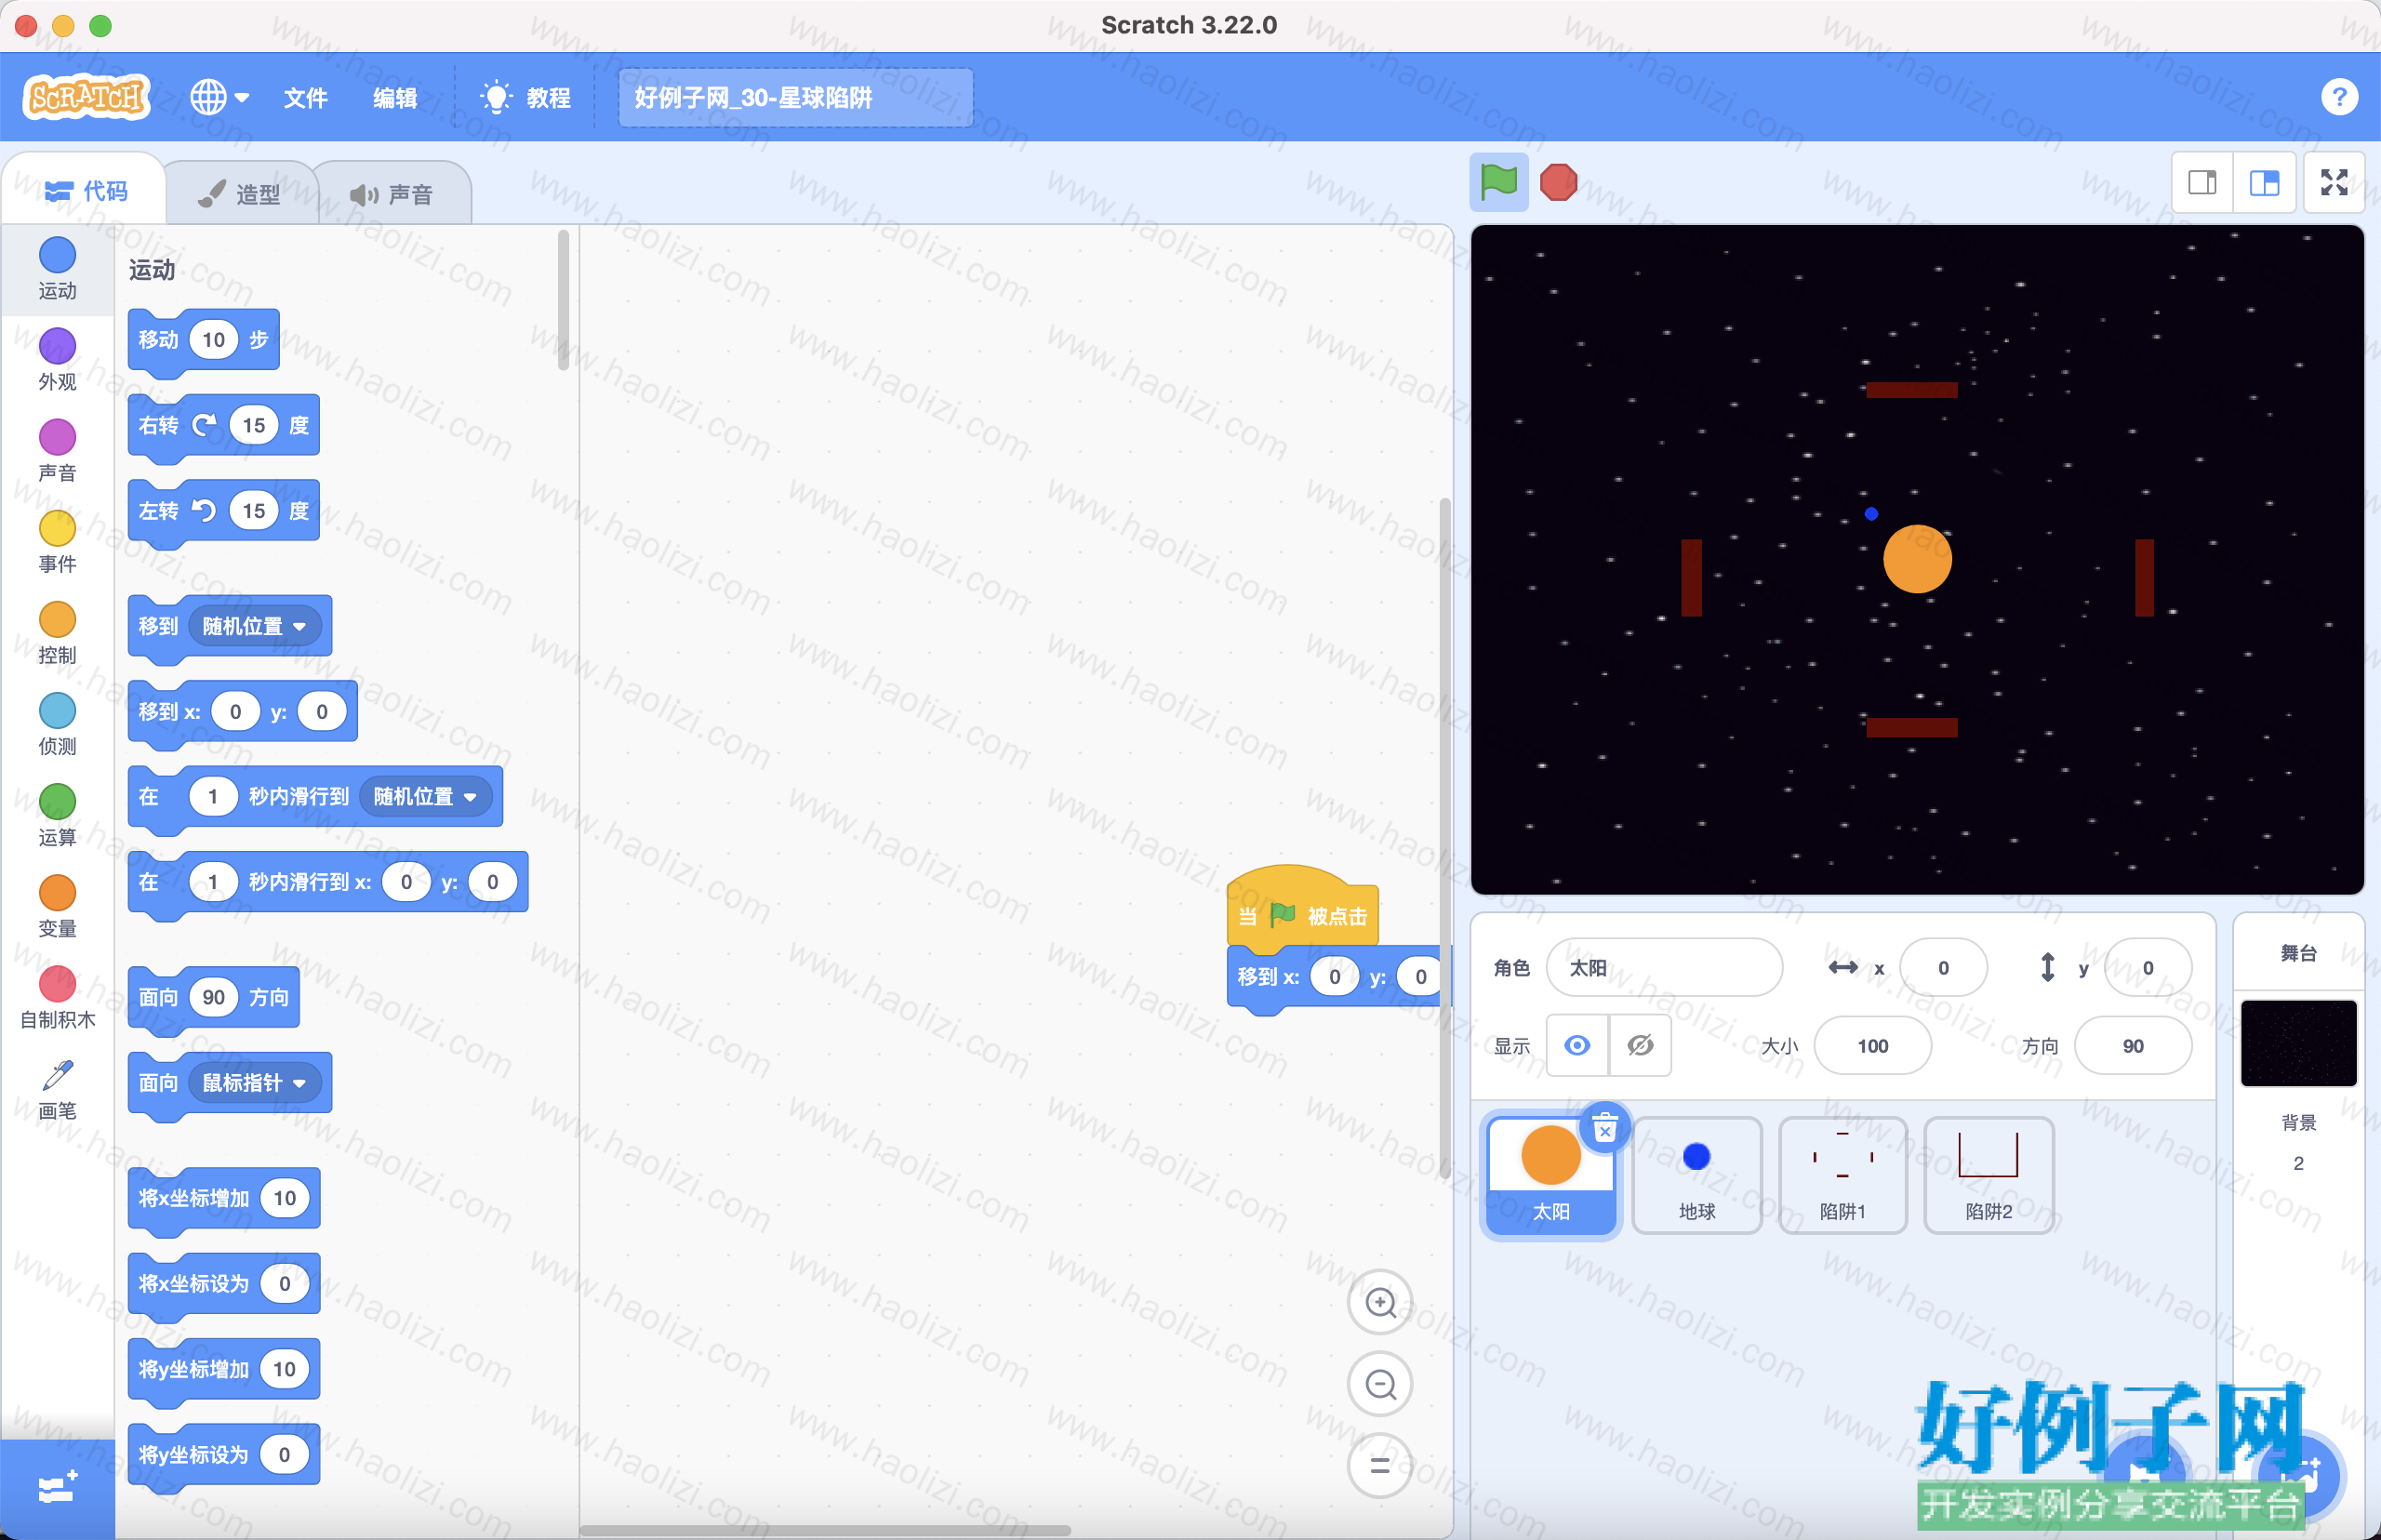Open the language globe dropdown
This screenshot has height=1540, width=2381.
pyautogui.click(x=219, y=97)
